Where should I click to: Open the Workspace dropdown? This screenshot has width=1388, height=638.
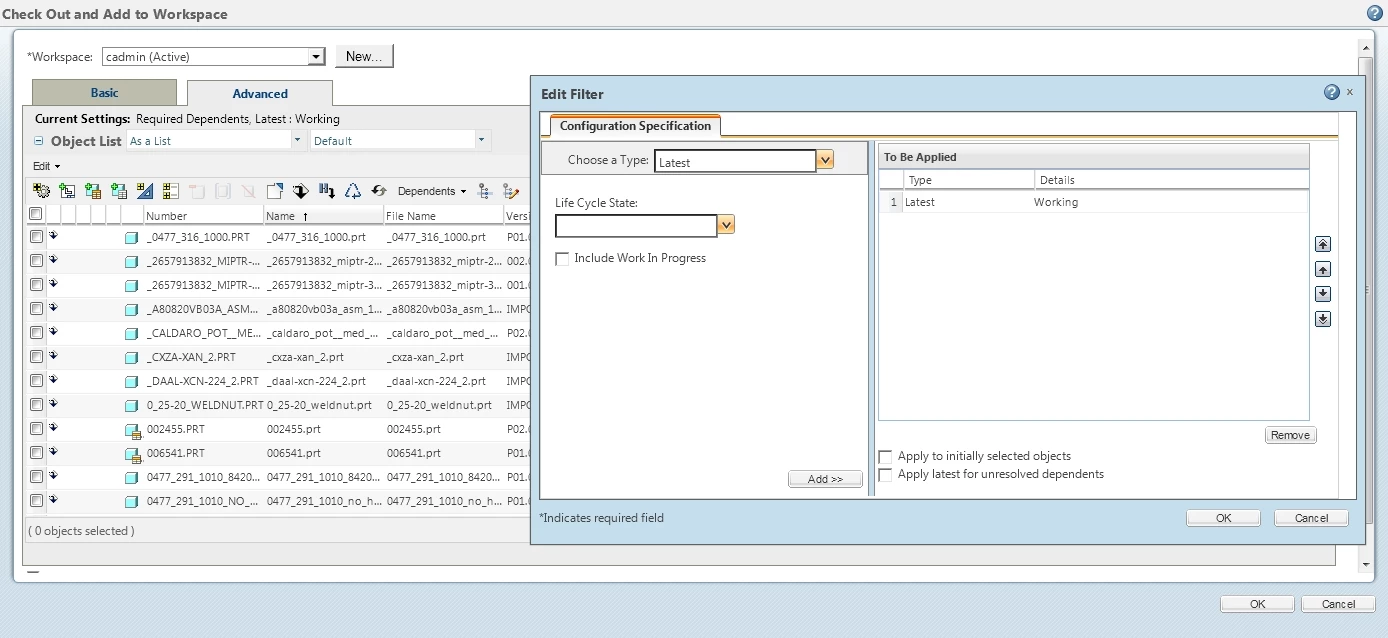click(x=316, y=57)
